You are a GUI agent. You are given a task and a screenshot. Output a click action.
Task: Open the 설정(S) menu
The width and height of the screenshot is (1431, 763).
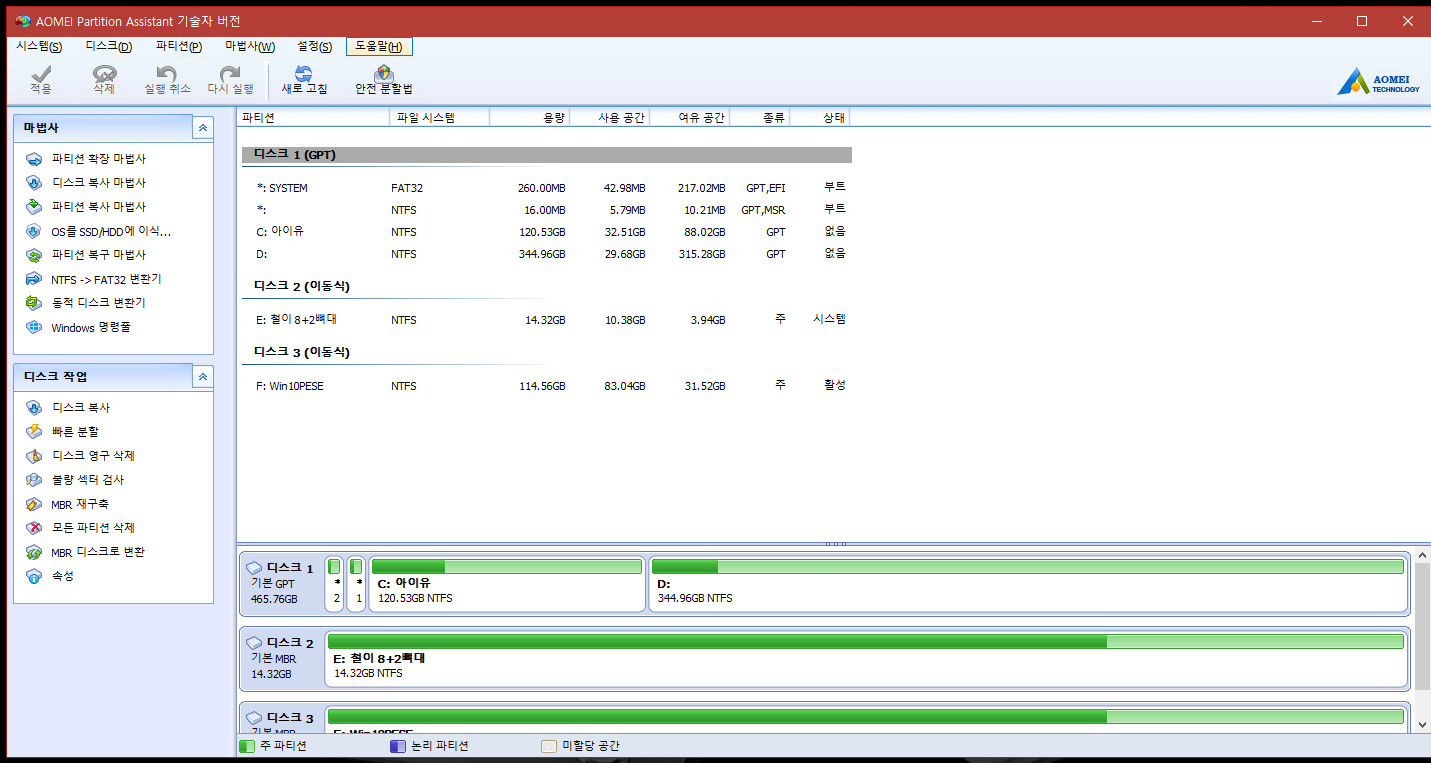(x=314, y=47)
